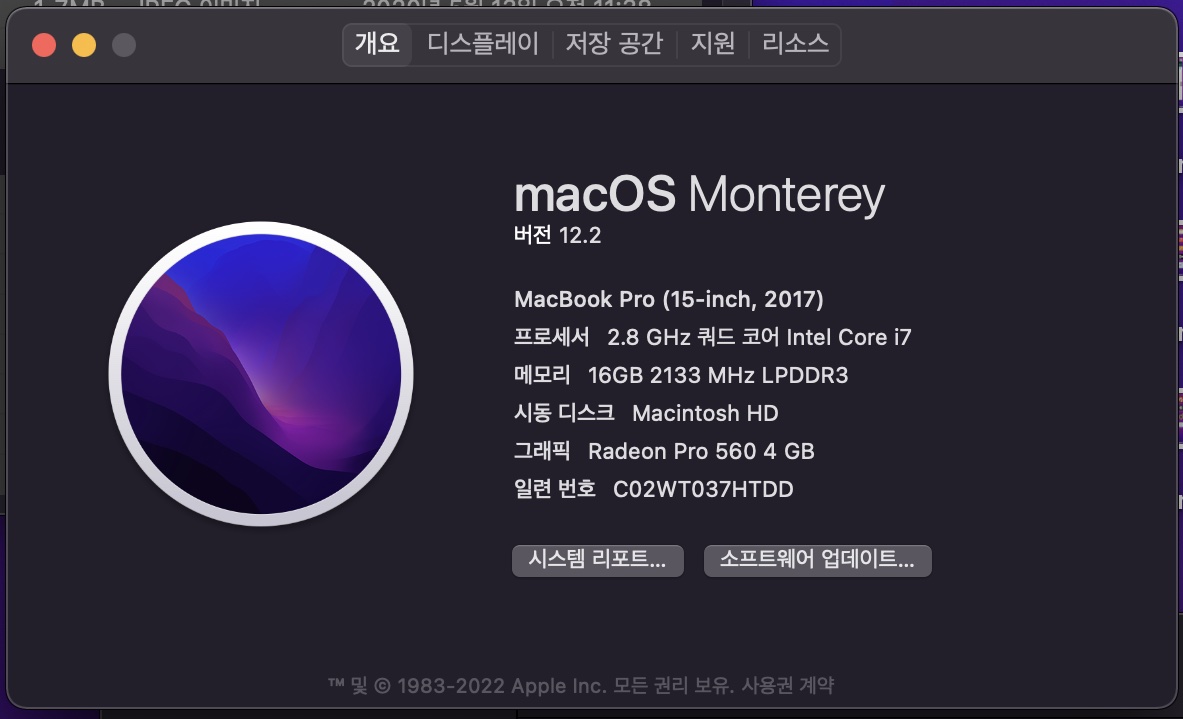The width and height of the screenshot is (1183, 719).
Task: Click the serial number C02WT037HTDD
Action: (703, 489)
